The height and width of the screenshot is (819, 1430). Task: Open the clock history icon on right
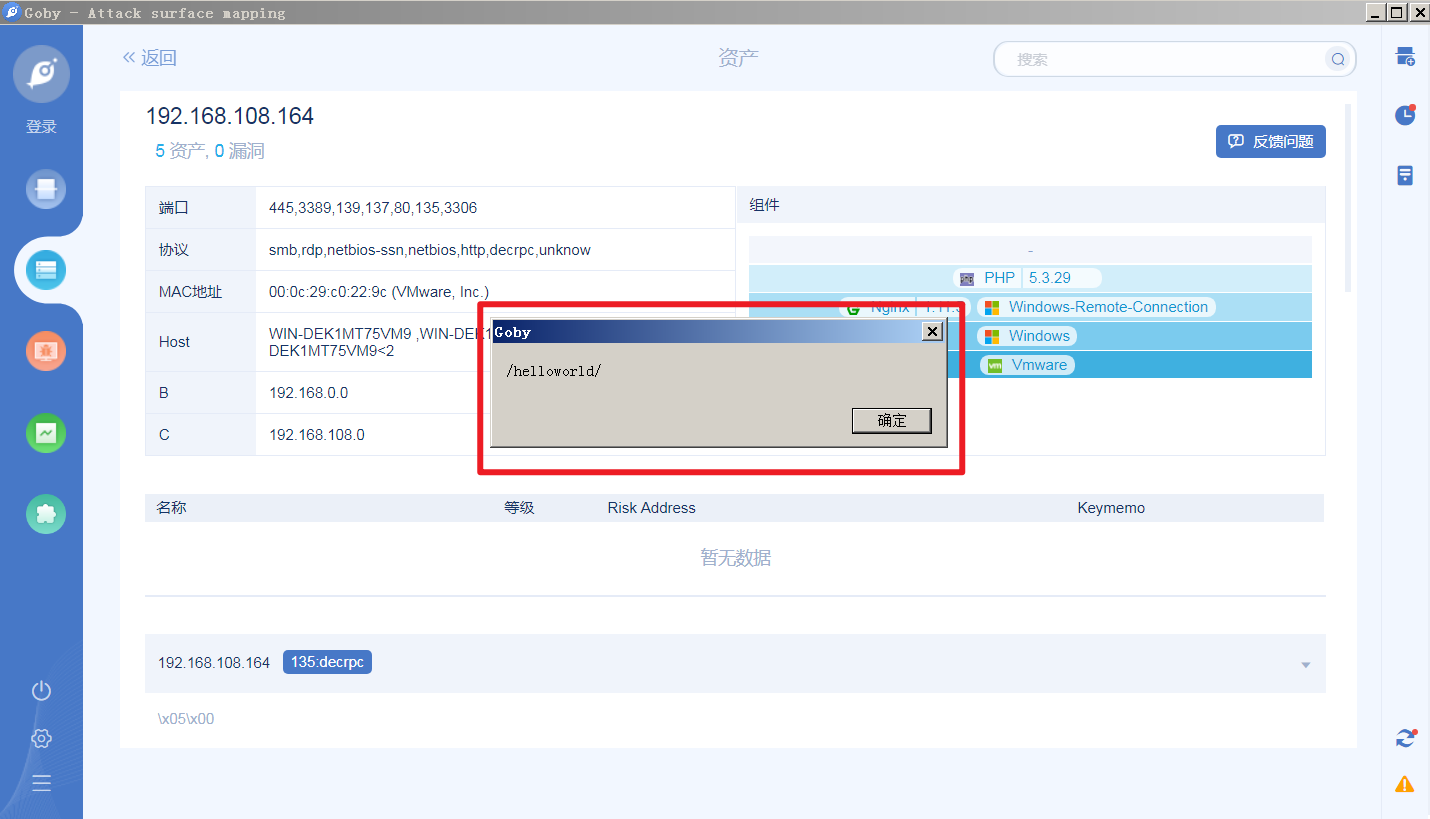click(x=1405, y=115)
